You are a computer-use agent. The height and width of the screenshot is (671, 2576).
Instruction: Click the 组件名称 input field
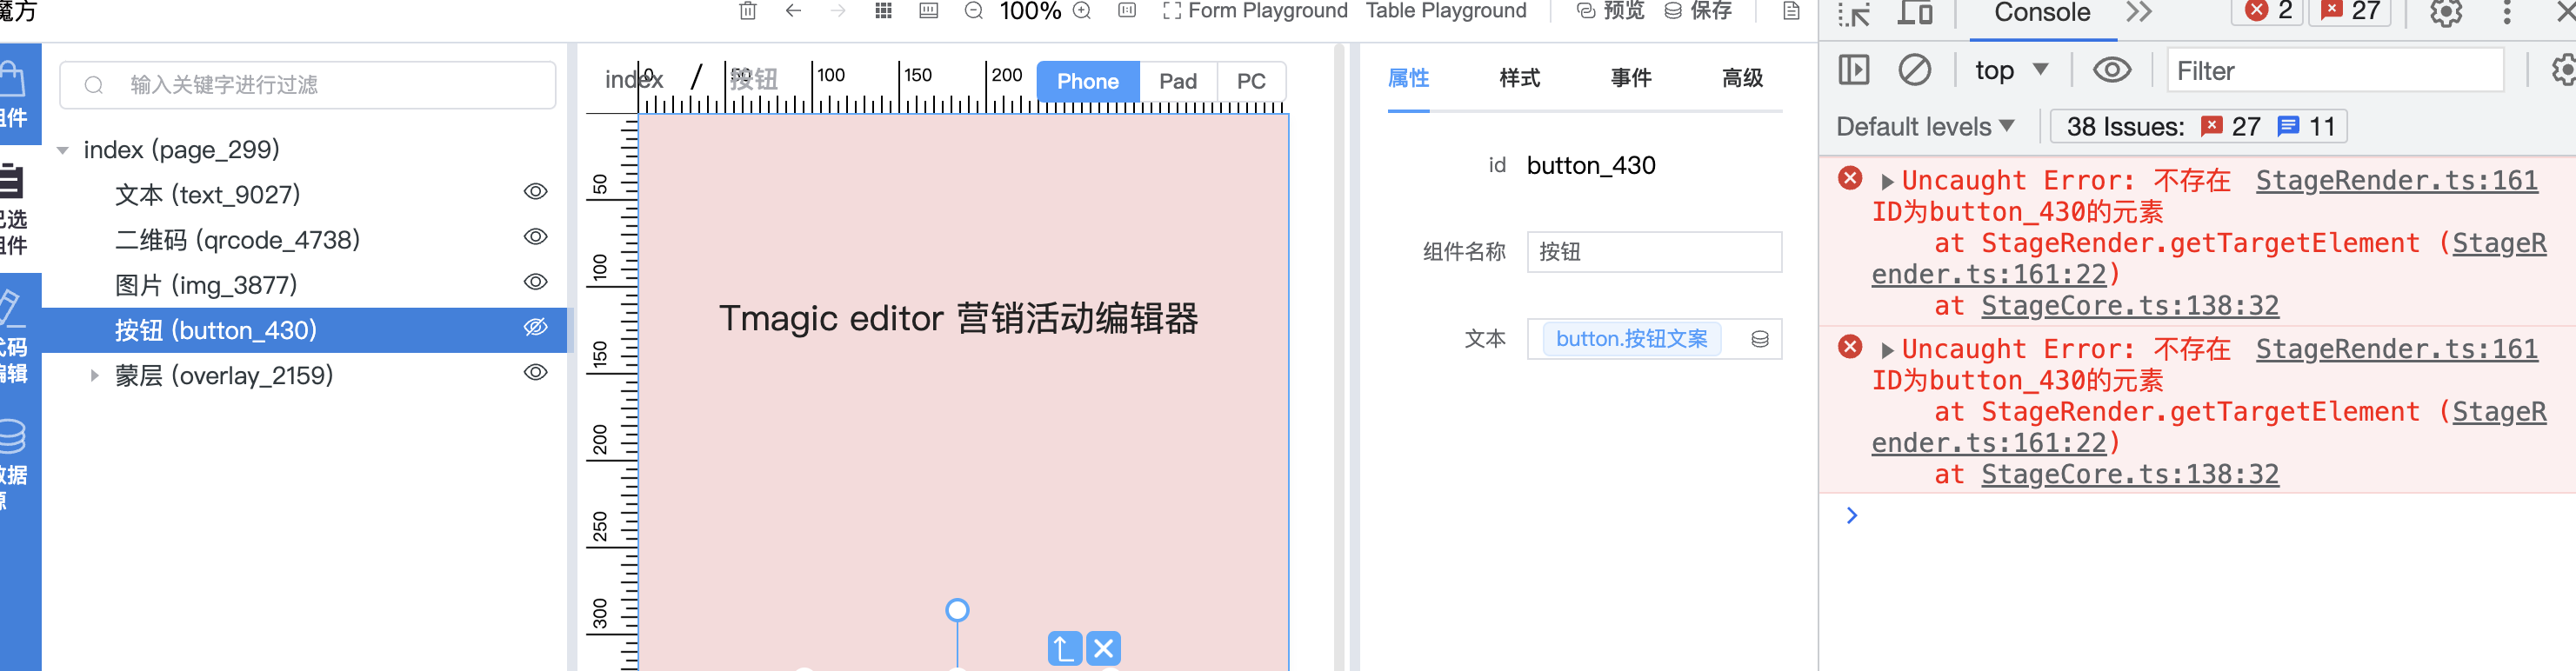tap(1654, 252)
